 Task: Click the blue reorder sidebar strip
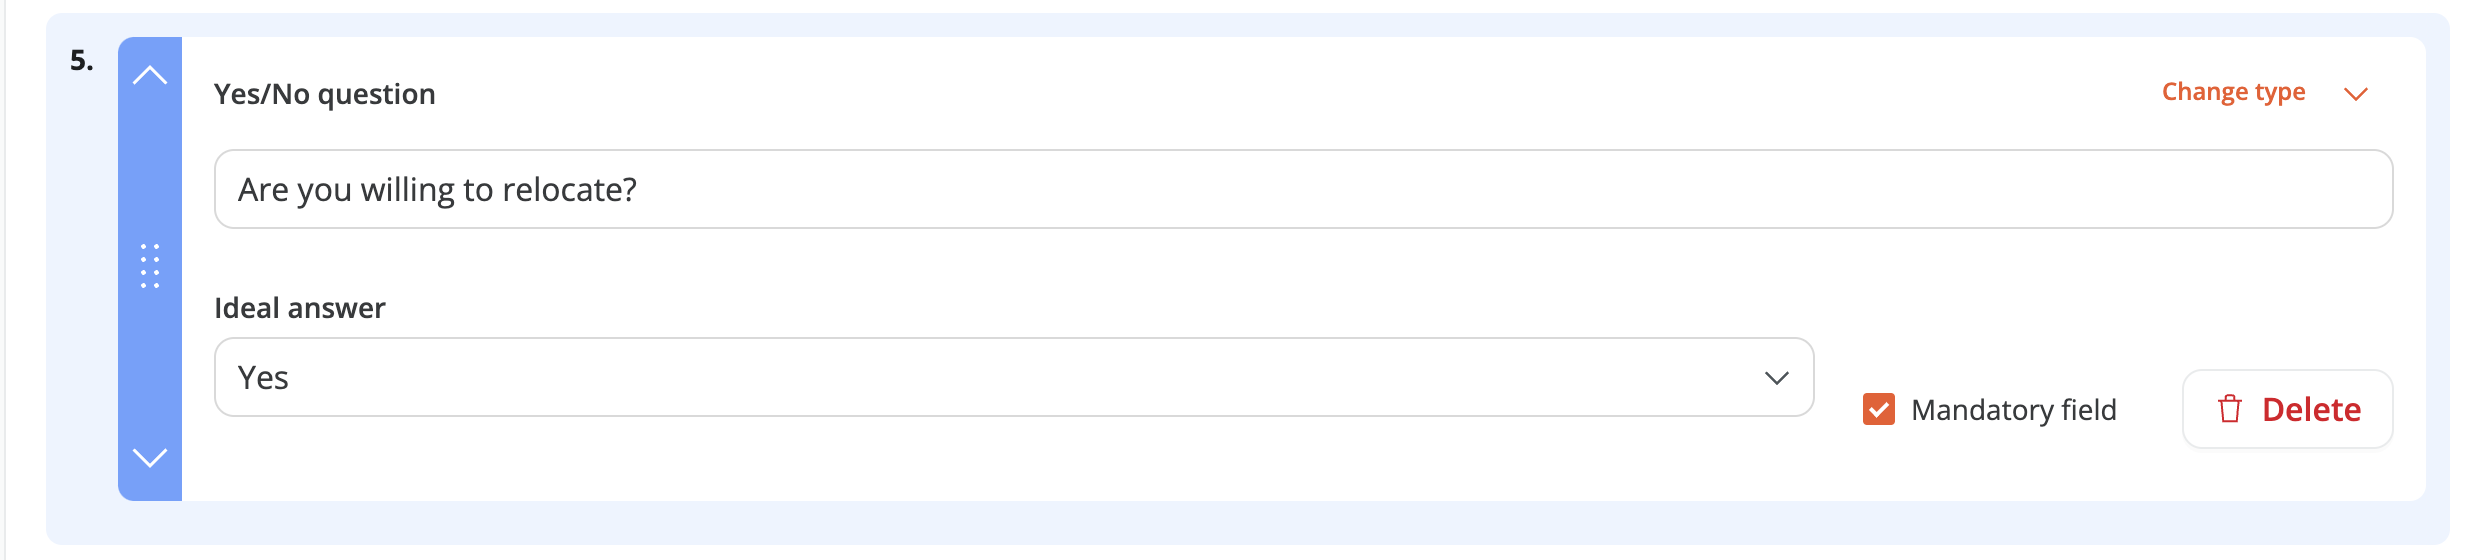click(x=150, y=269)
